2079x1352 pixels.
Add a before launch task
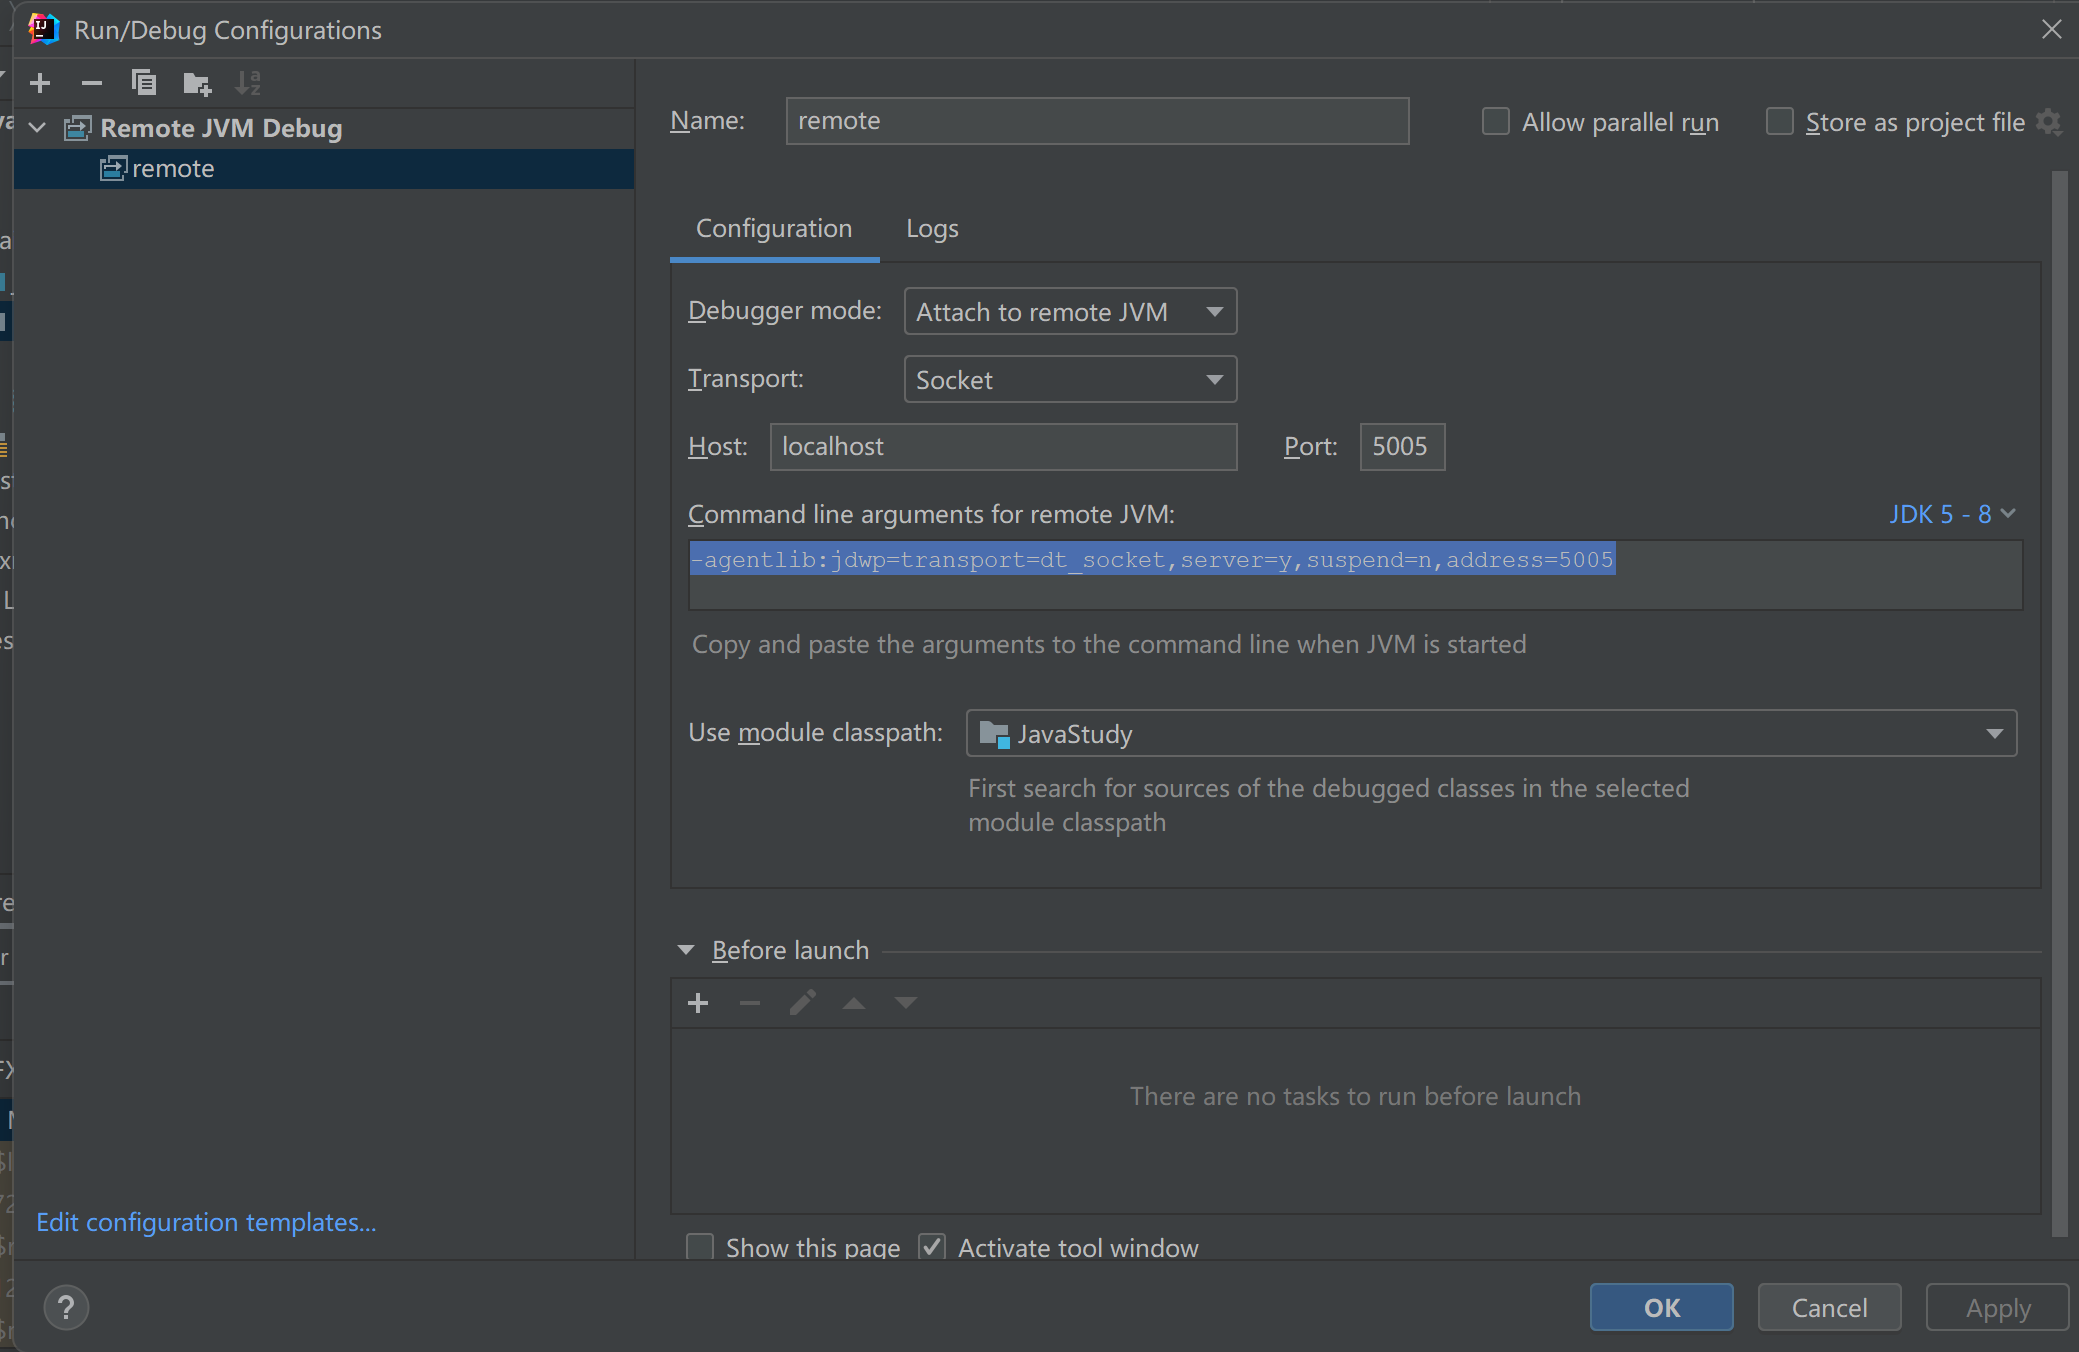point(699,1003)
